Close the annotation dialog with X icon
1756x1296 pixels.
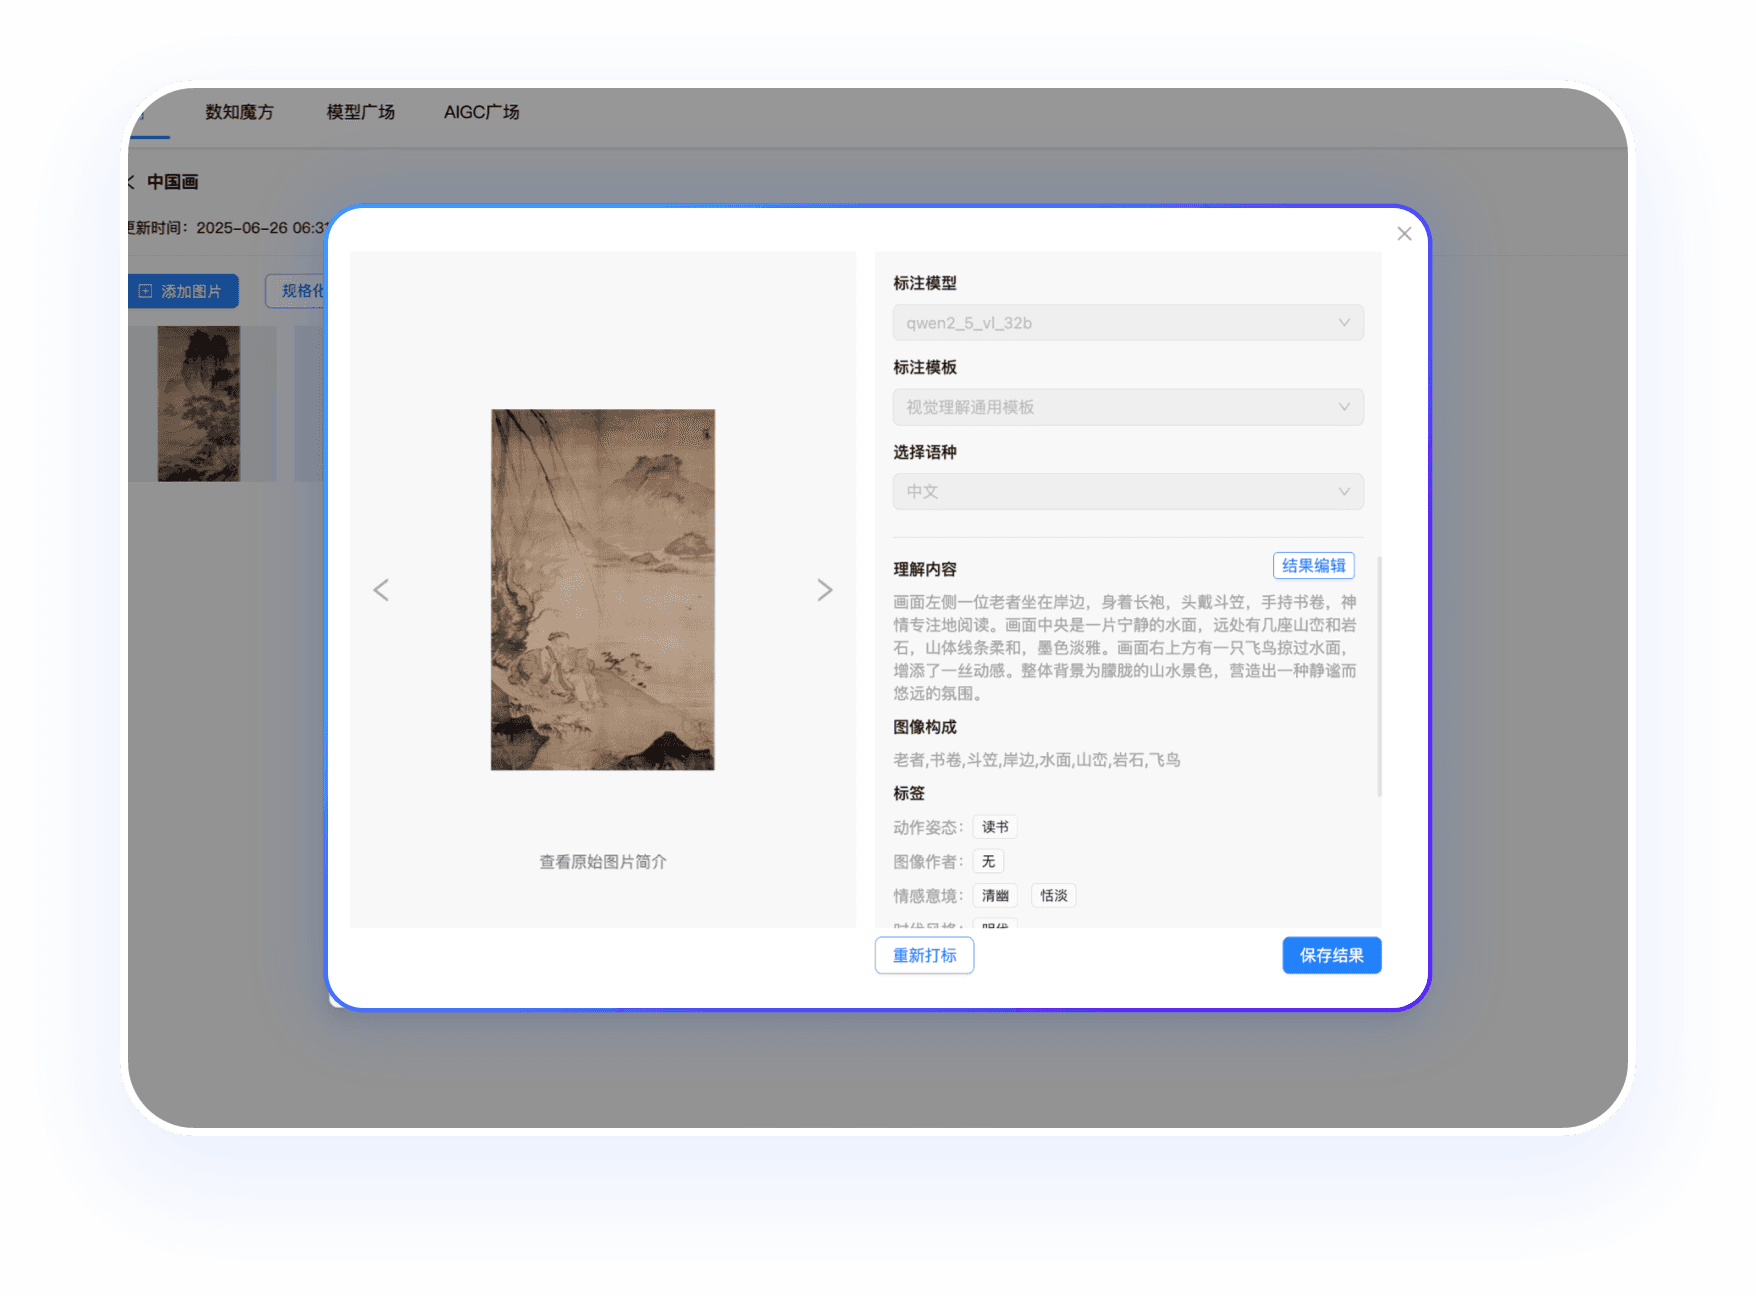click(x=1404, y=234)
